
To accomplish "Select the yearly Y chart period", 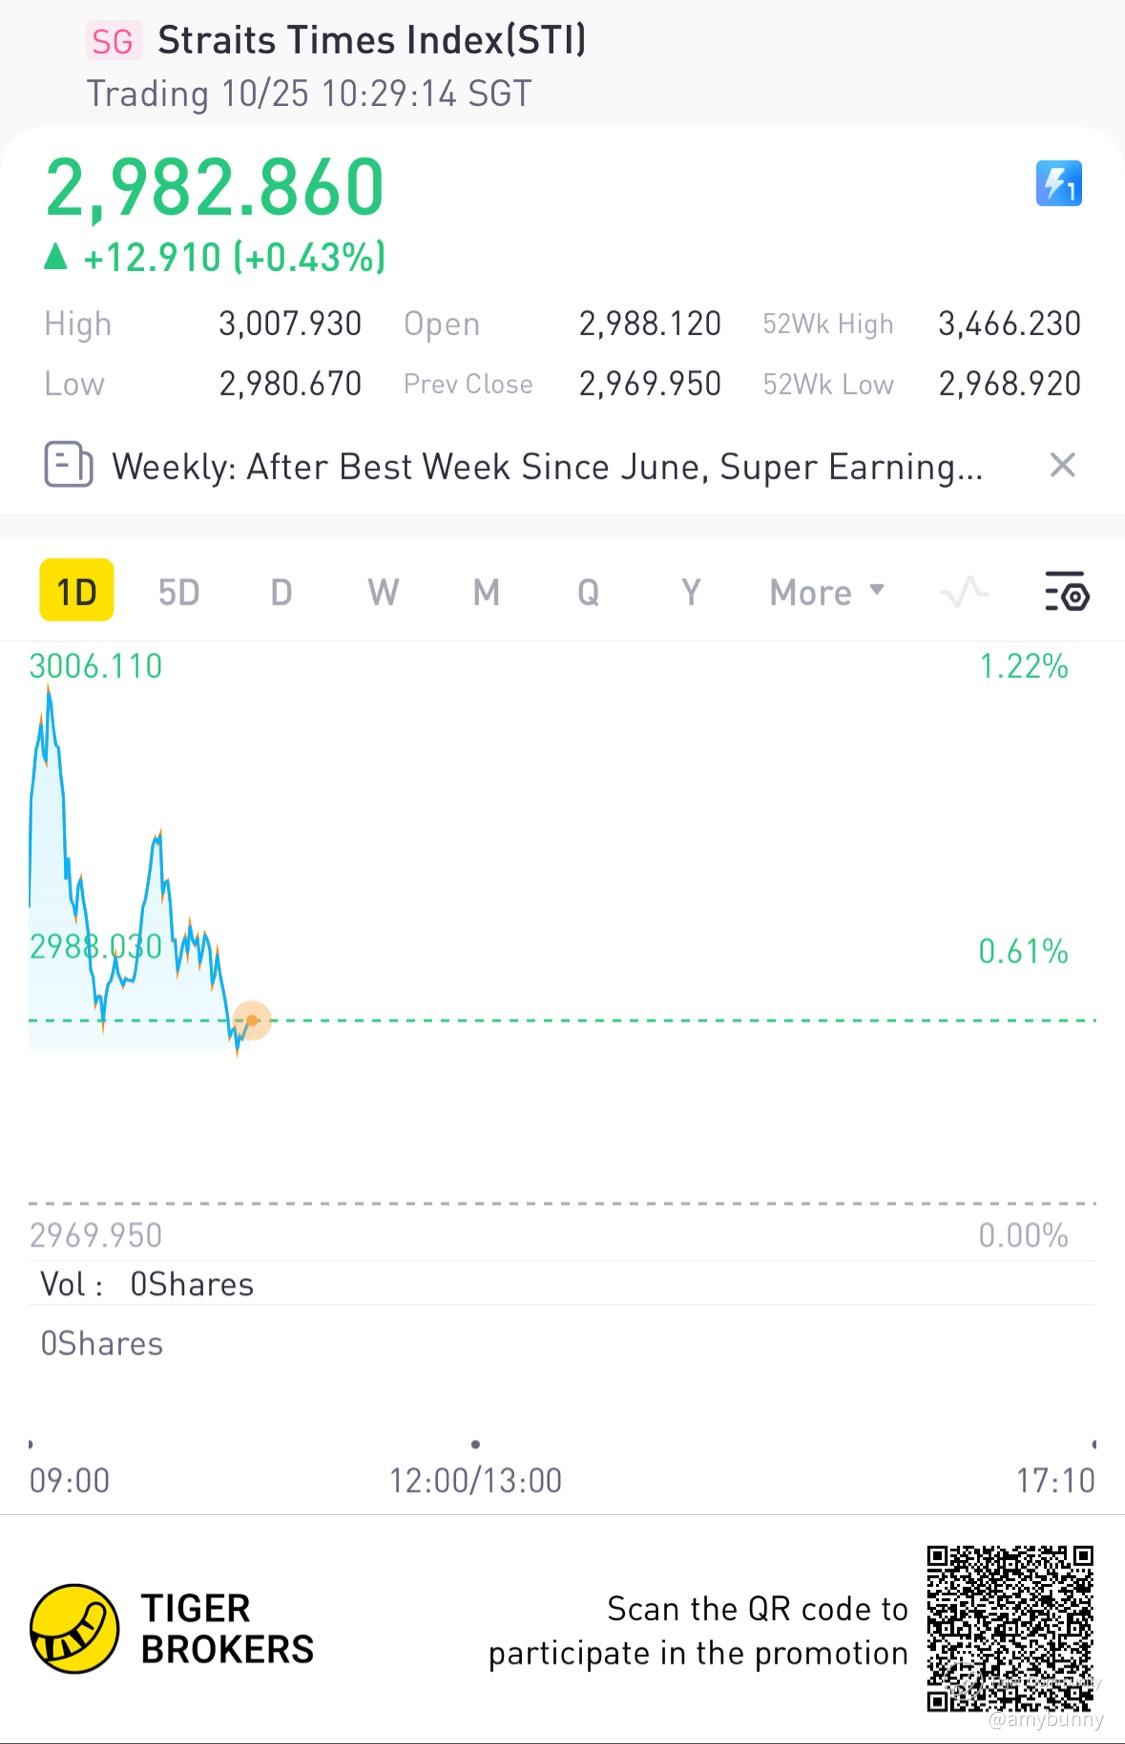I will (x=690, y=592).
